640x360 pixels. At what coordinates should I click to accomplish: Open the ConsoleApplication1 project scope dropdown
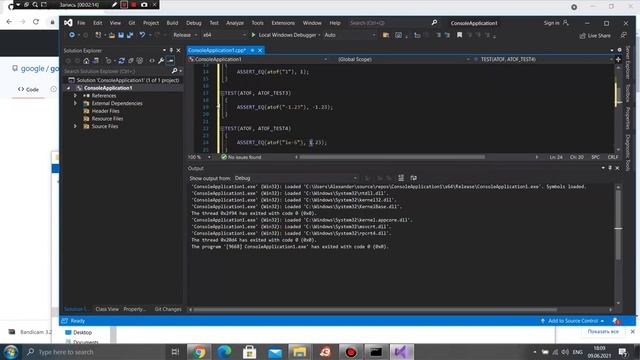pyautogui.click(x=258, y=60)
